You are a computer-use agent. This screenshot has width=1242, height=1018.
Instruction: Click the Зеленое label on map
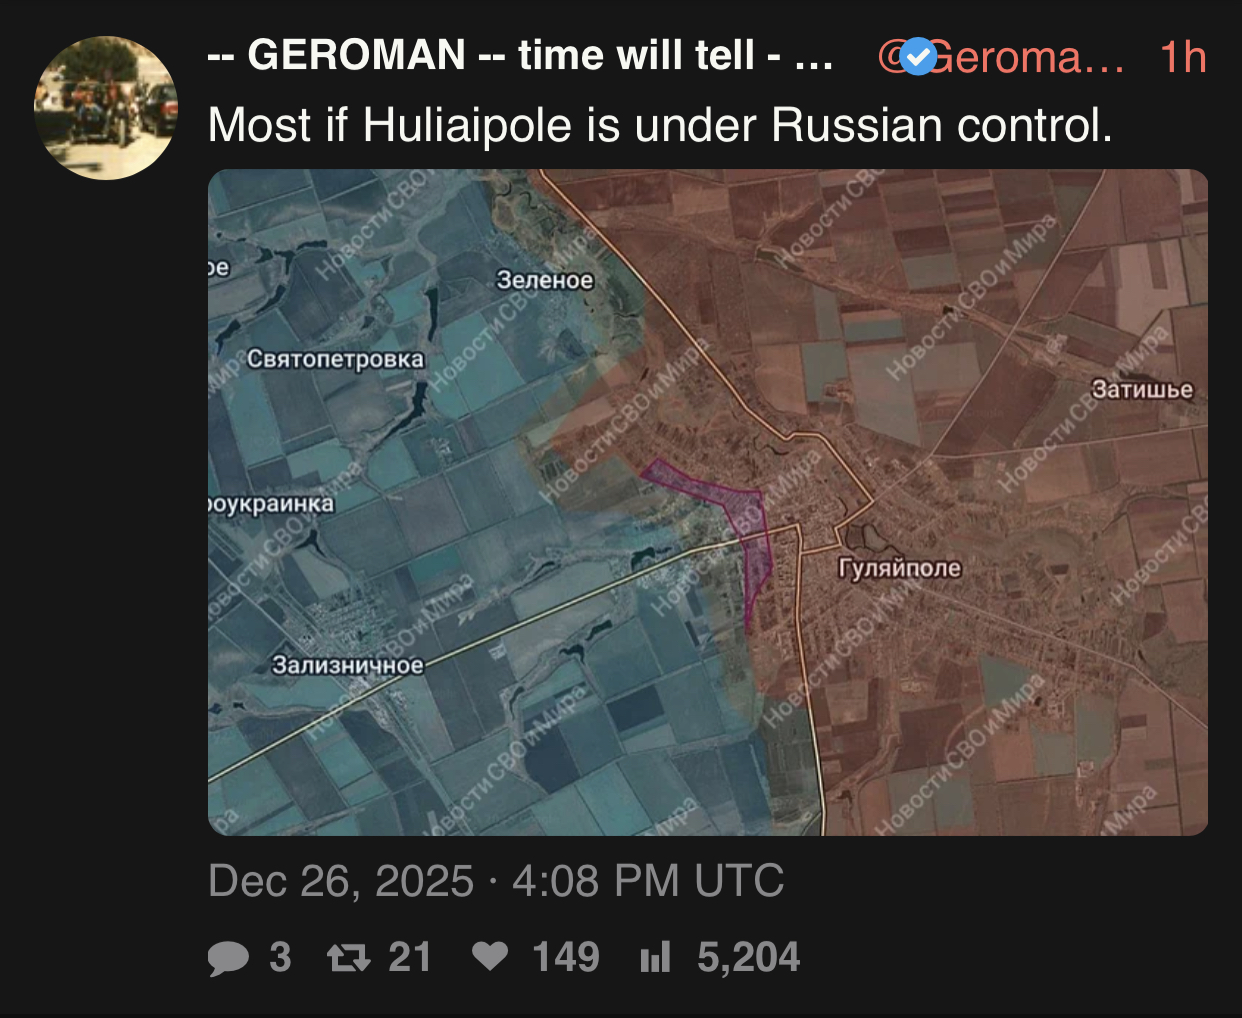click(545, 280)
